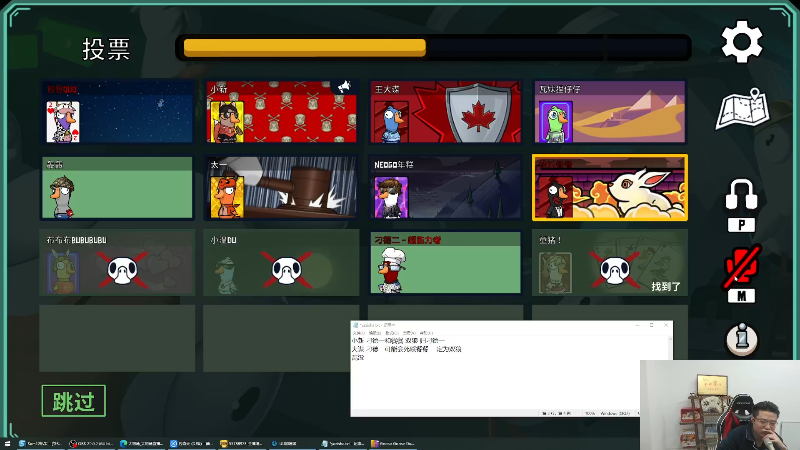Unmute the crossed-out red microphone icon

pos(742,267)
